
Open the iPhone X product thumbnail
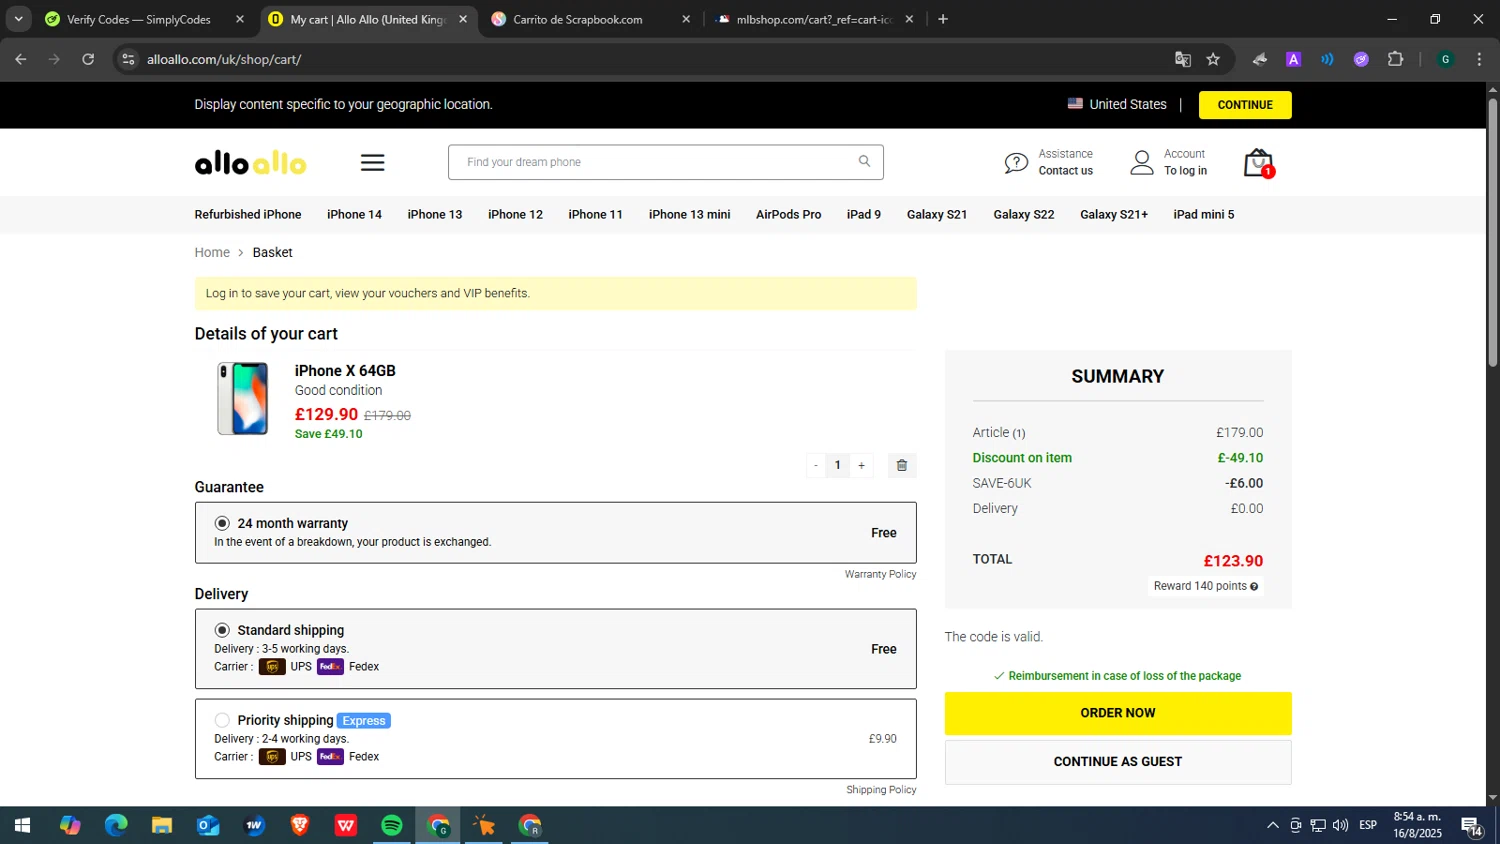[x=243, y=398]
